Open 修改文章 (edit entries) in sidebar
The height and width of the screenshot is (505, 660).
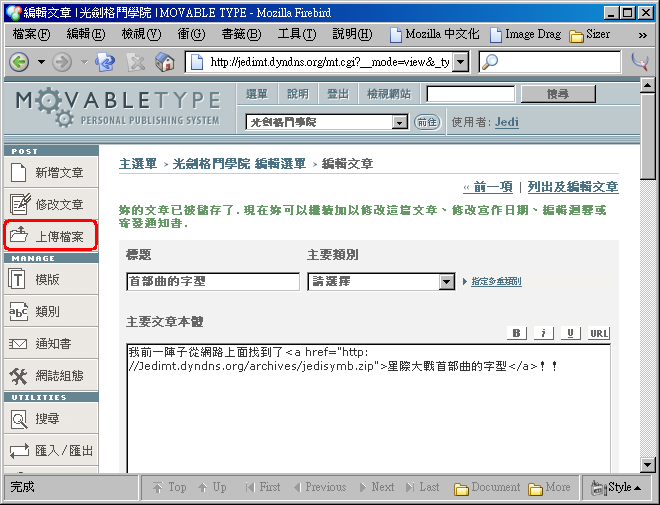51,205
